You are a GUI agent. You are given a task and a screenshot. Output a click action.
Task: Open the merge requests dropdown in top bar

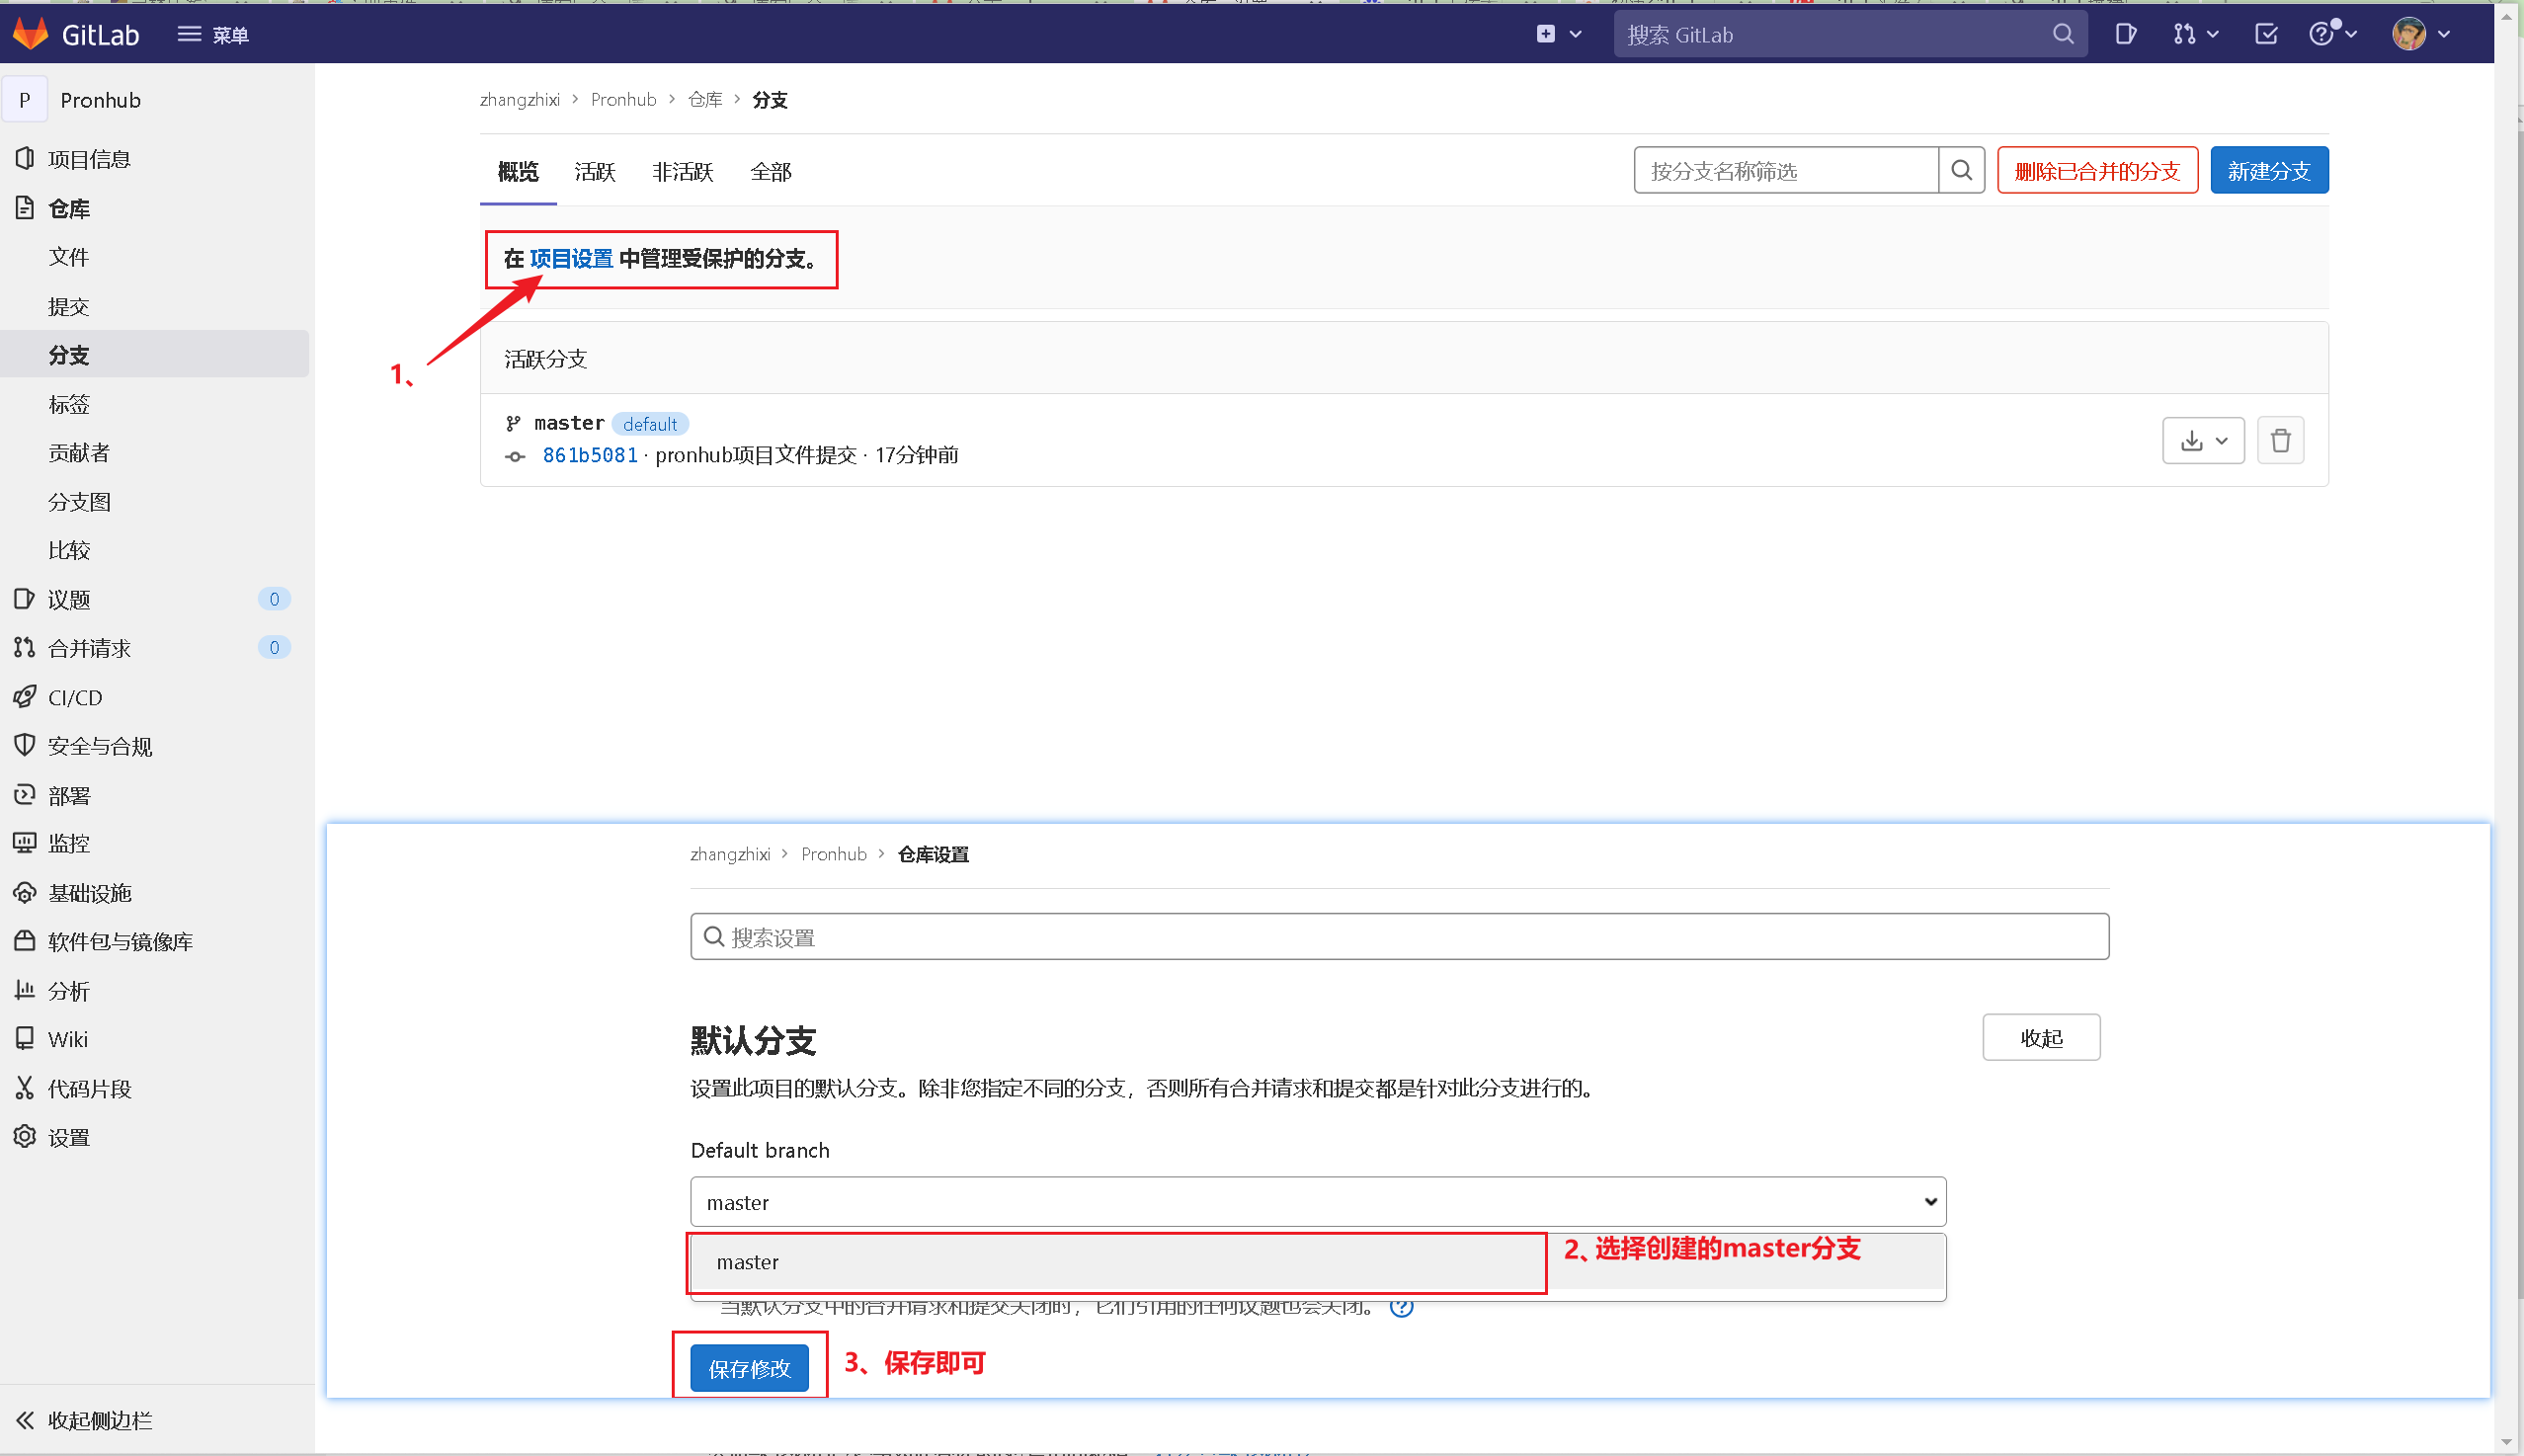2195,34
